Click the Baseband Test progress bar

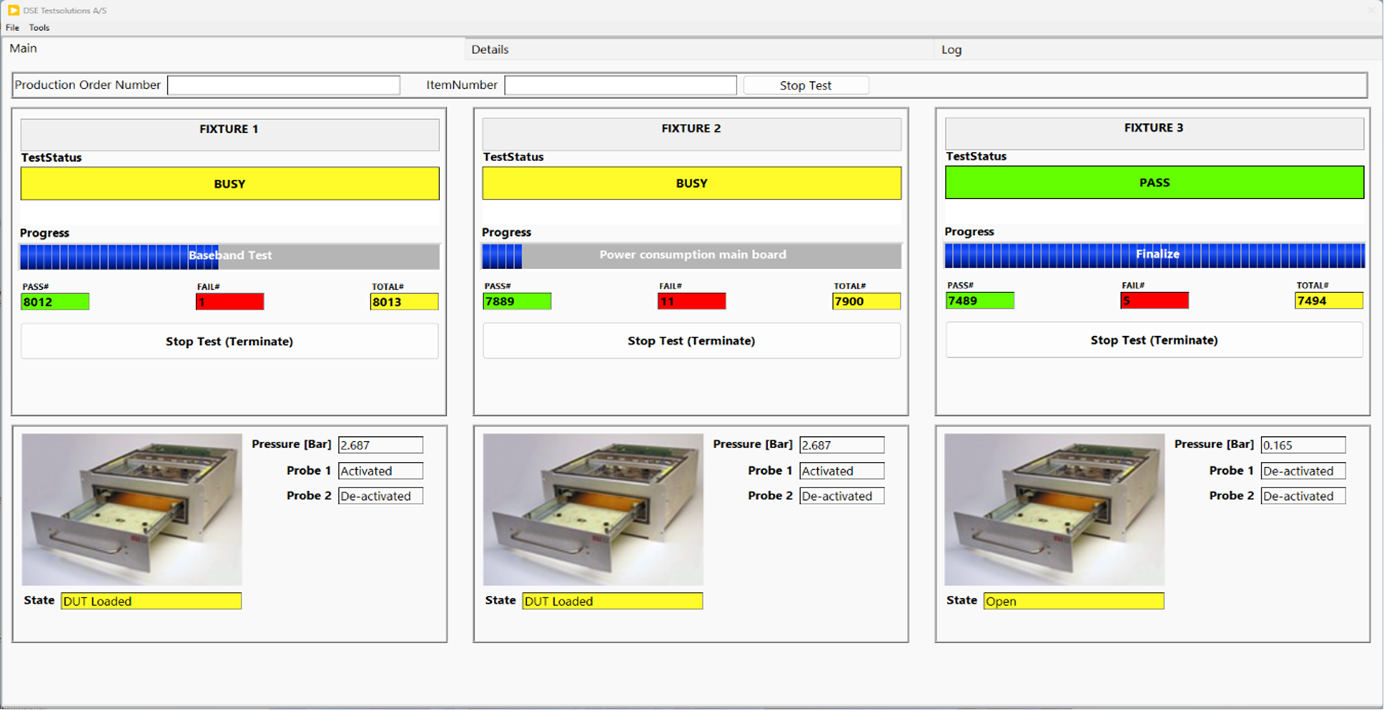coord(229,255)
